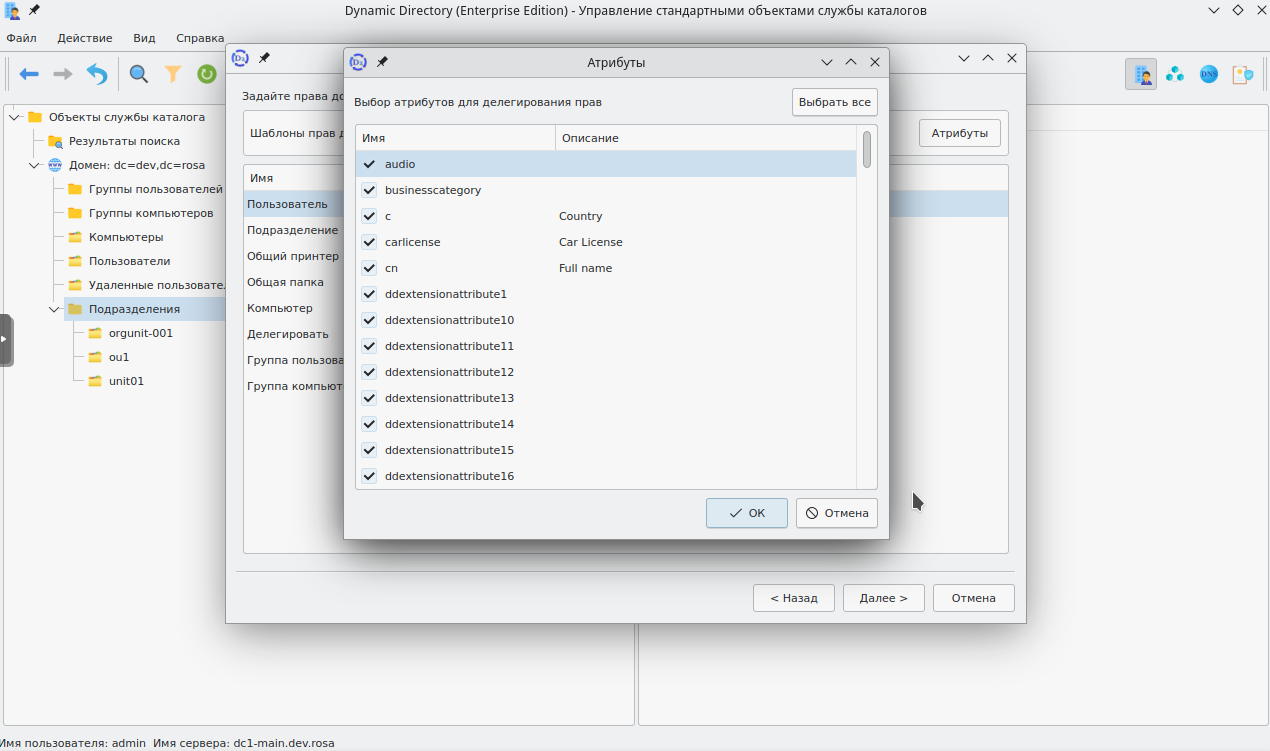Collapse the Подразделения tree node
This screenshot has height=751, width=1270.
[54, 309]
